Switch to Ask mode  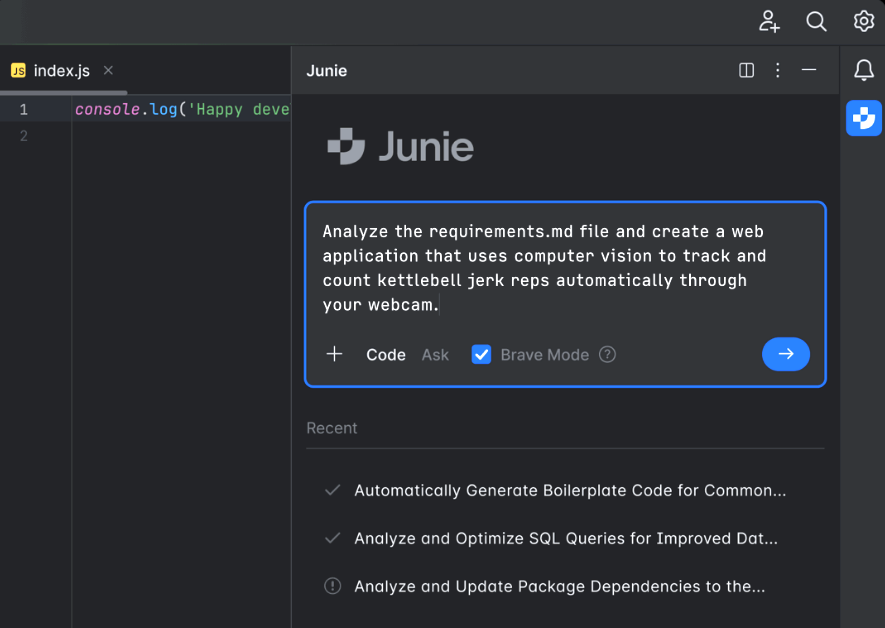point(435,355)
